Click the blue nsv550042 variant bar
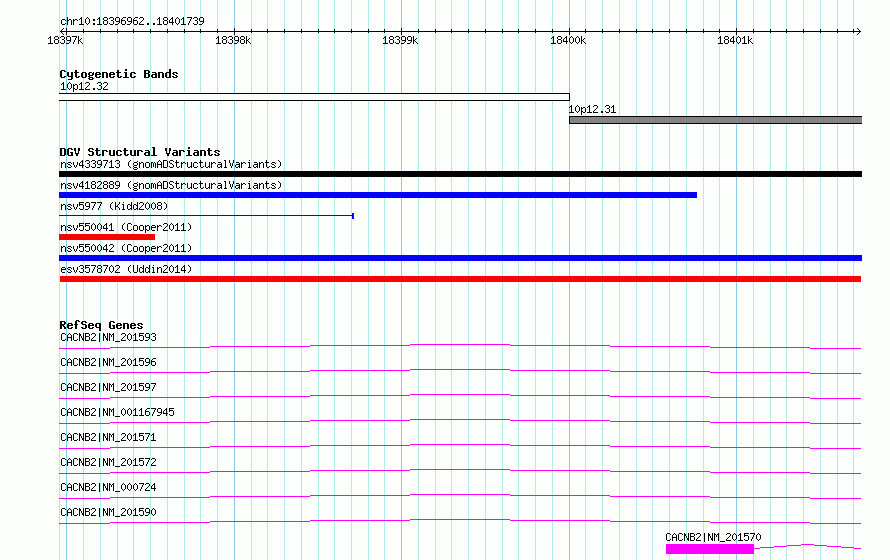The width and height of the screenshot is (890, 560). tap(460, 258)
